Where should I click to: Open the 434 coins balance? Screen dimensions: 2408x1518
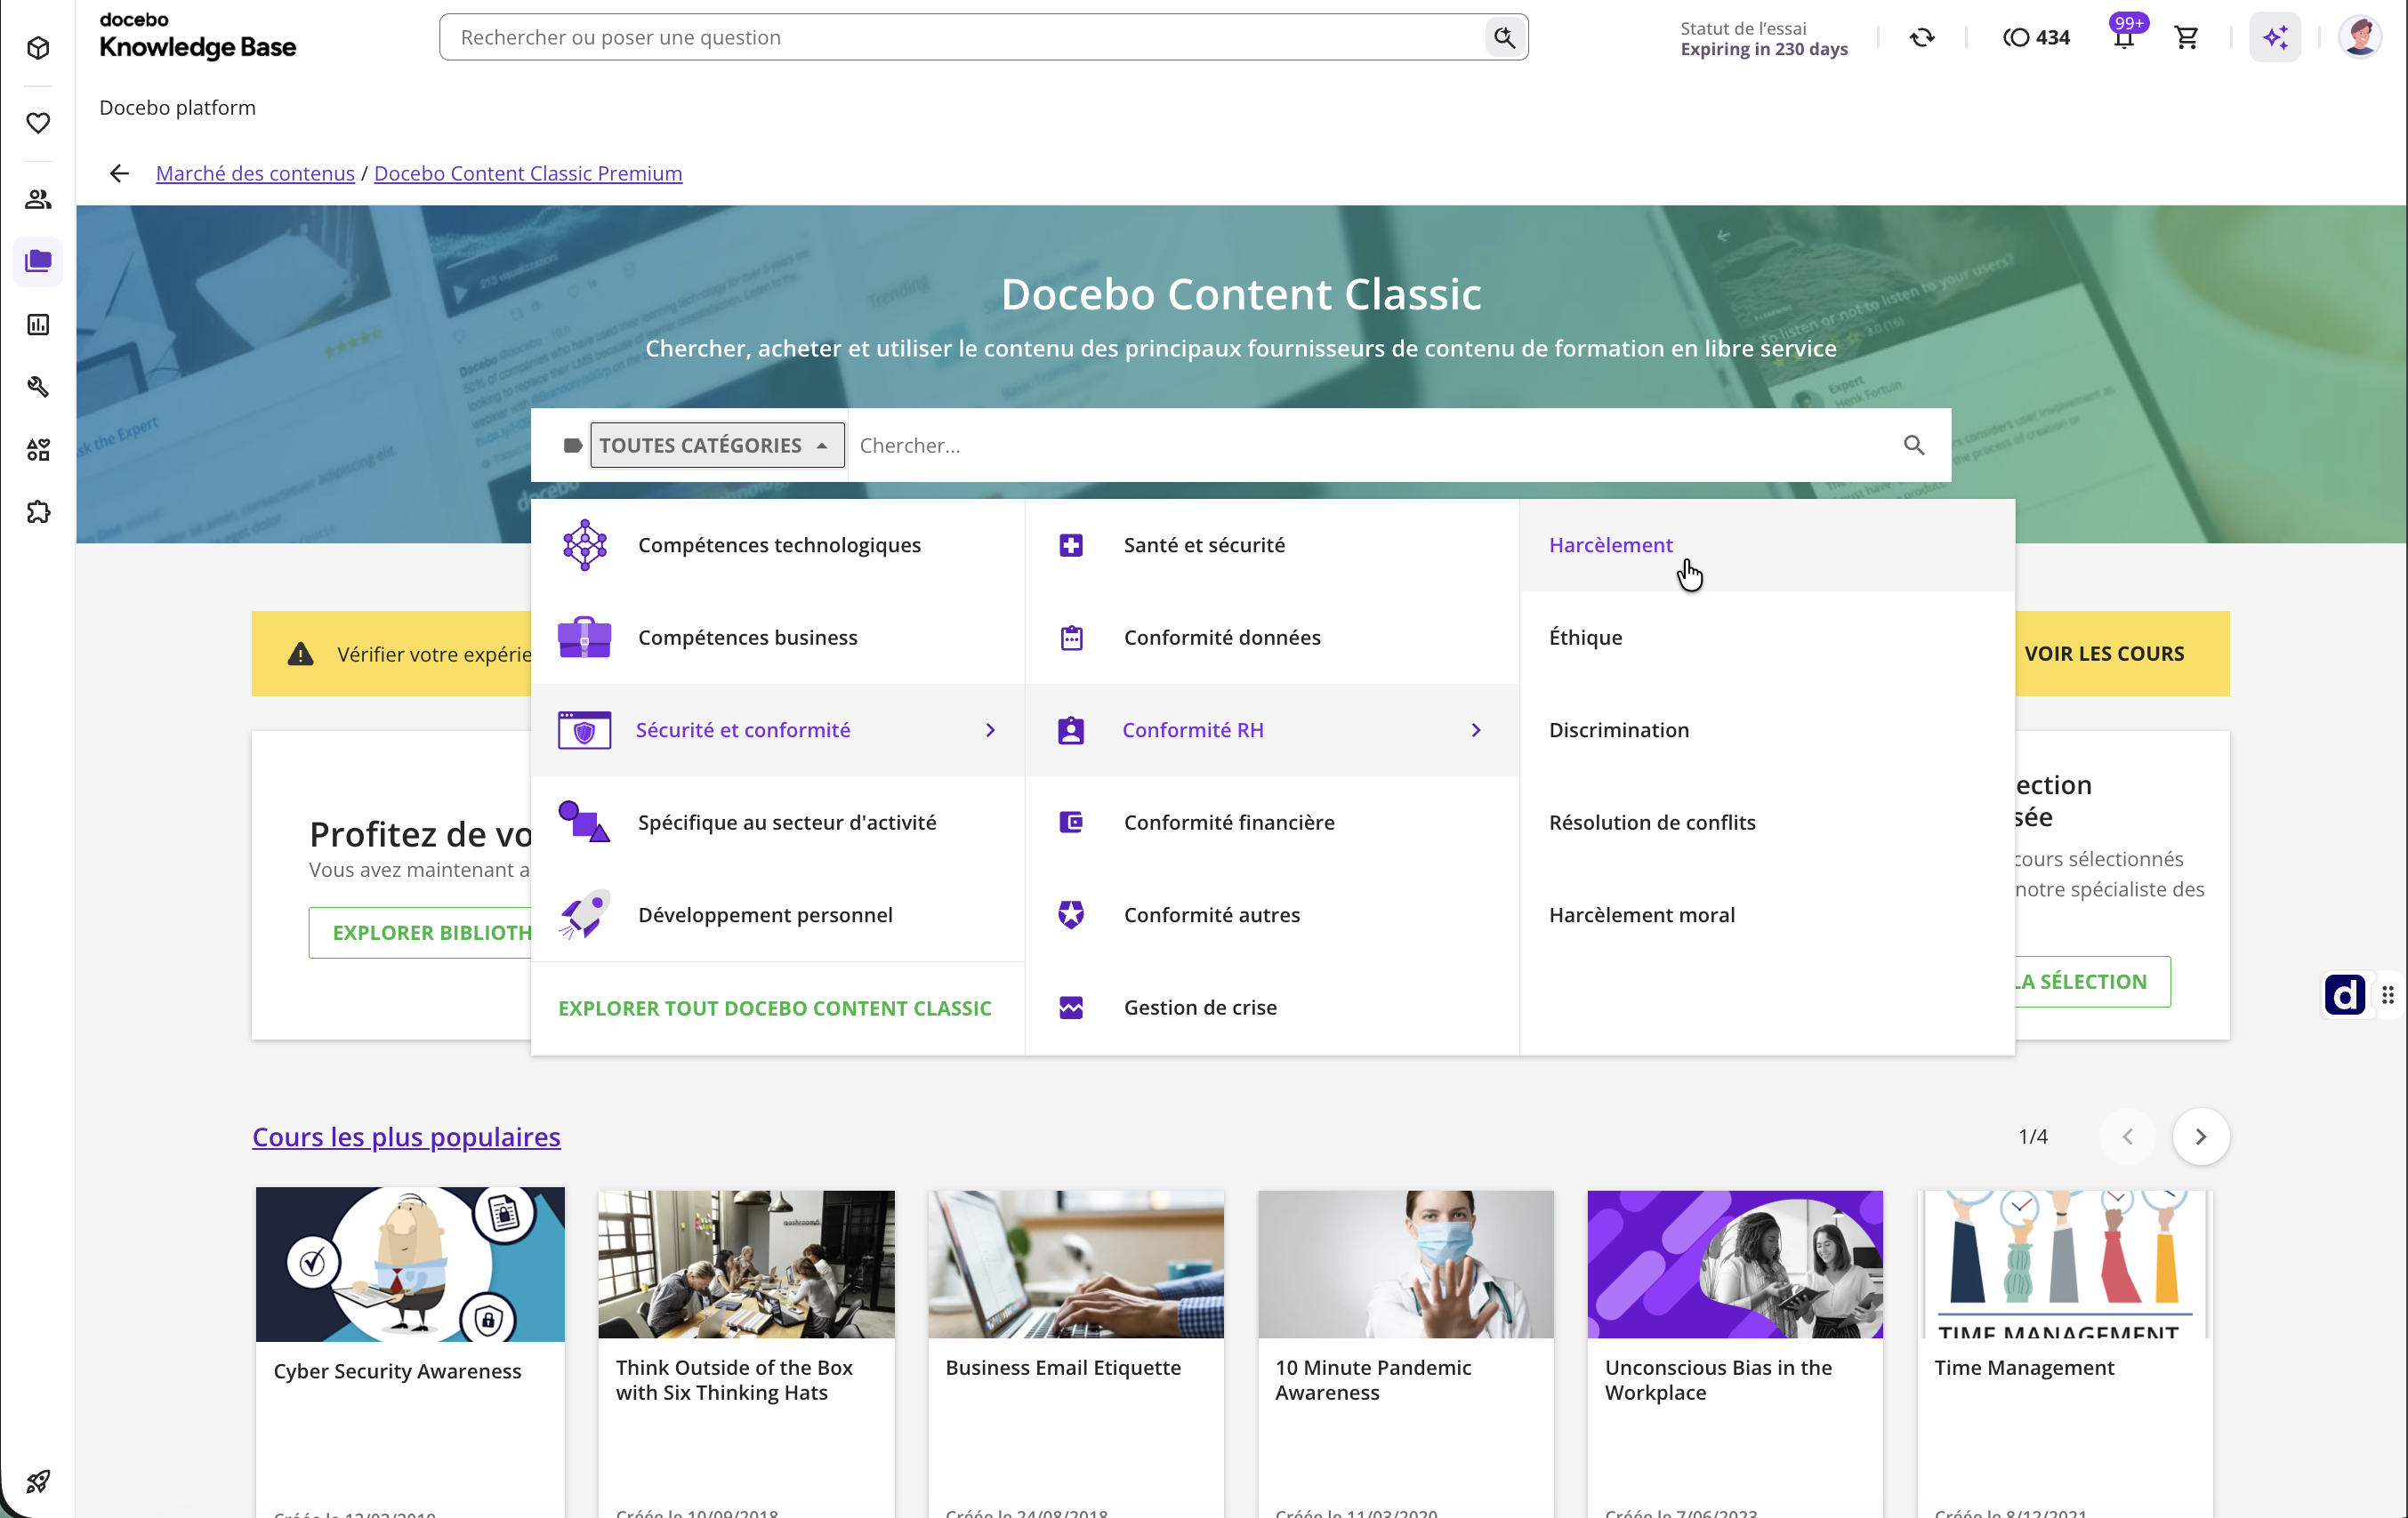(x=2036, y=38)
